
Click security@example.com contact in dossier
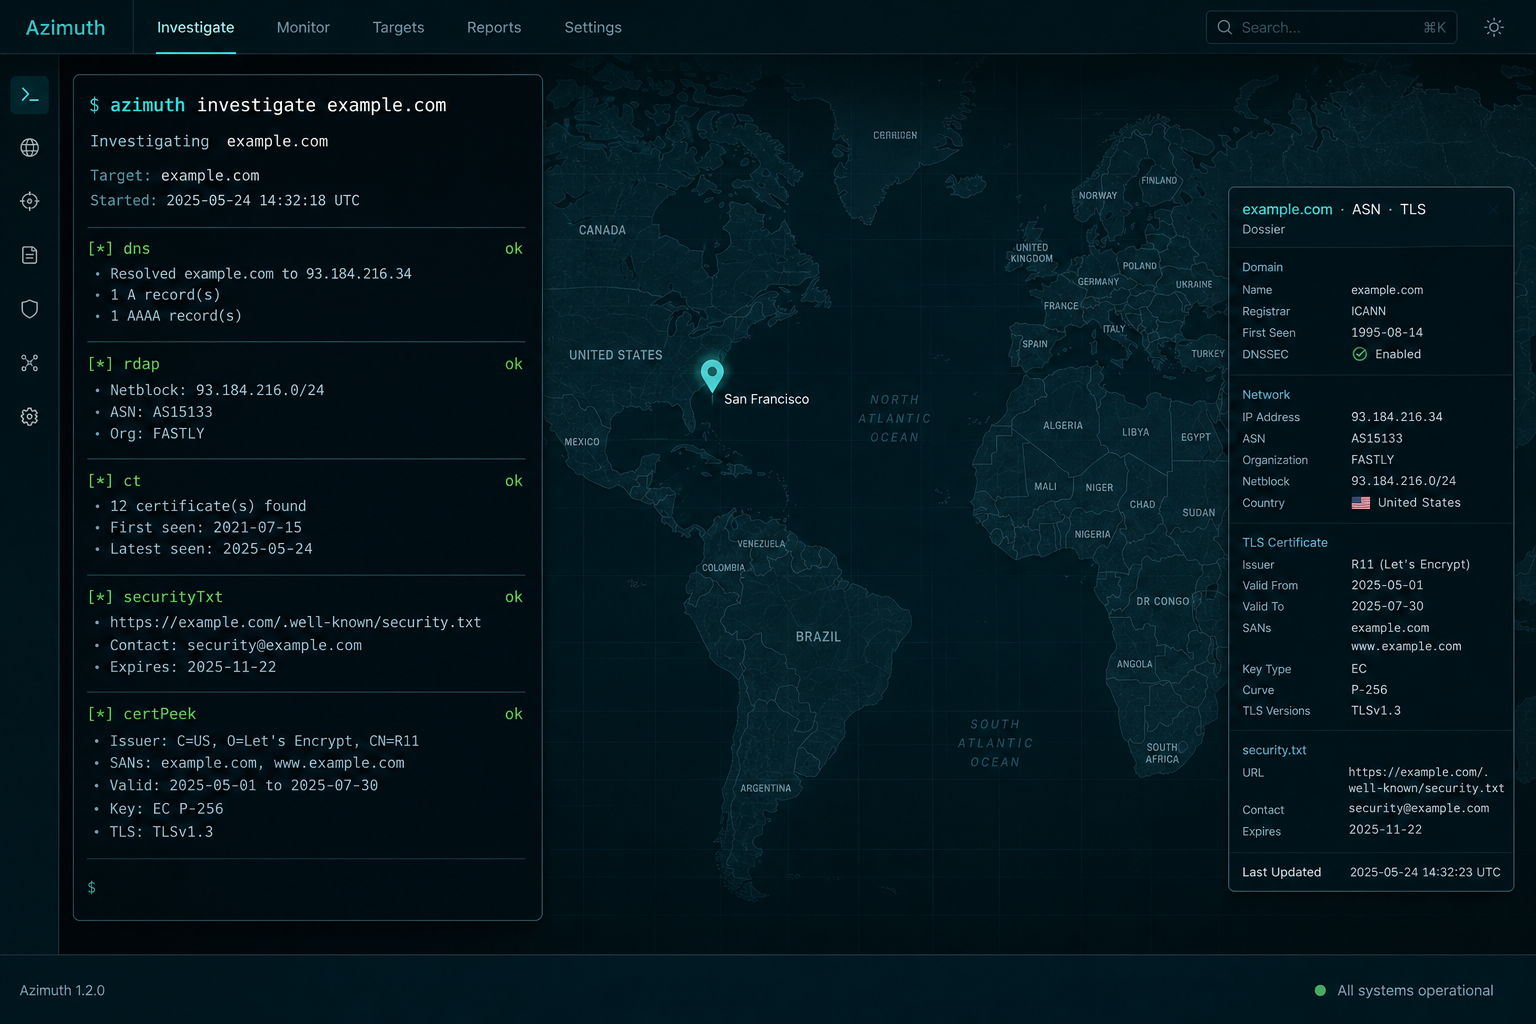[1419, 808]
